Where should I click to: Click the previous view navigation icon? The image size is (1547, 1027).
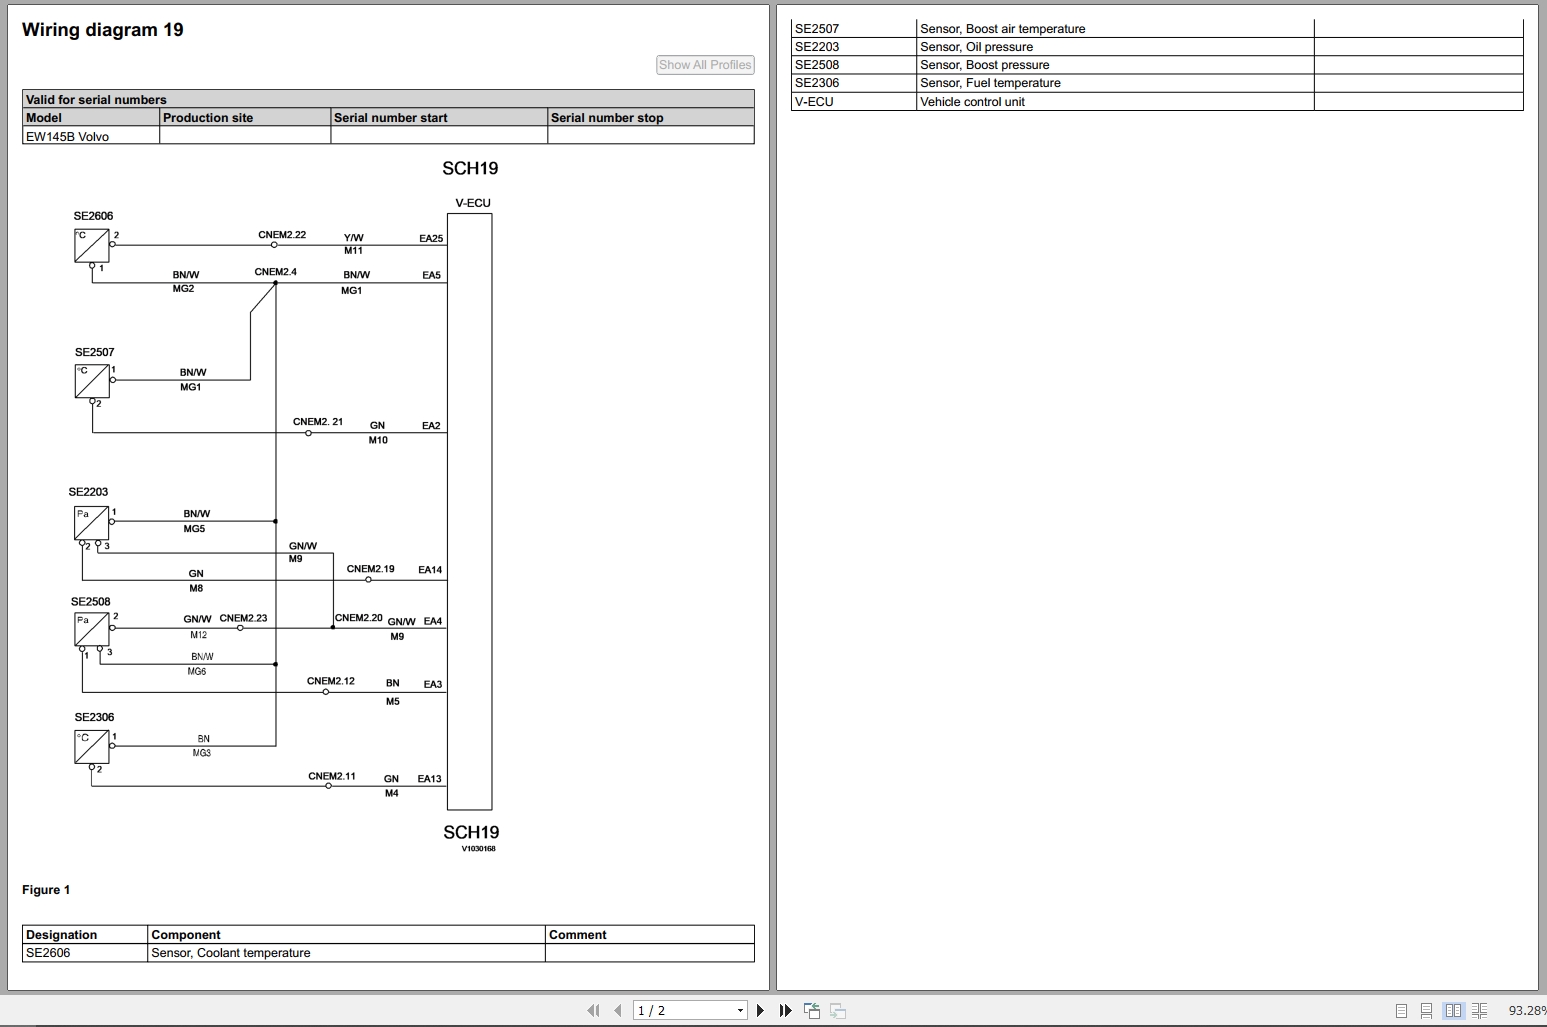click(812, 1010)
